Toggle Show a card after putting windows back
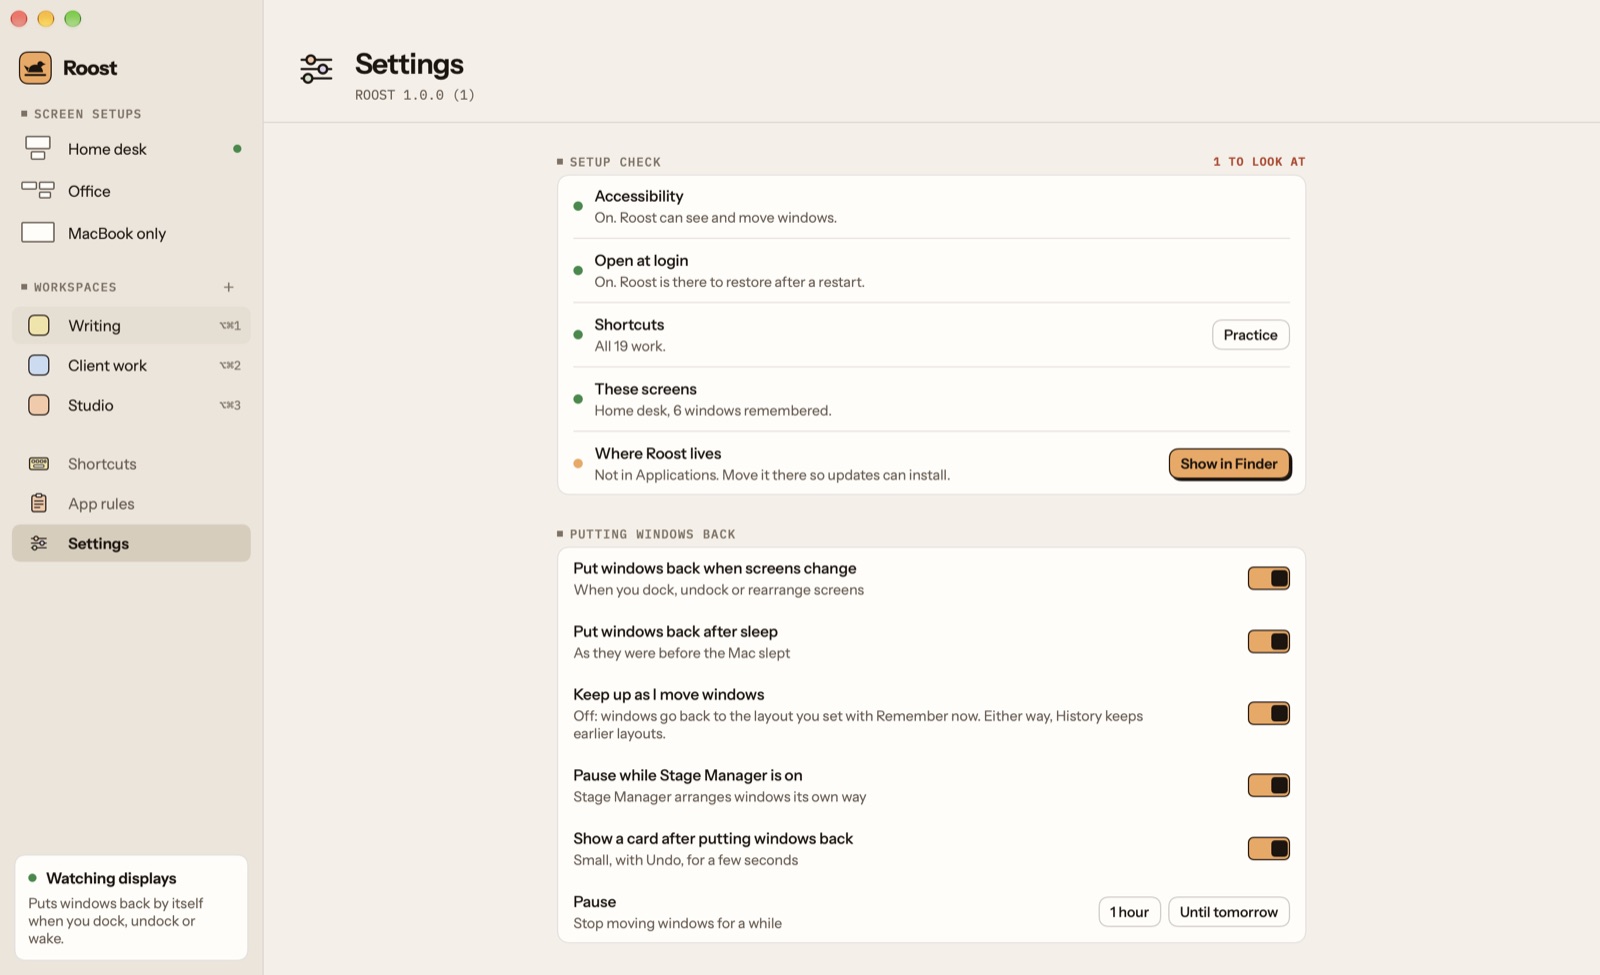The height and width of the screenshot is (975, 1600). [1269, 848]
